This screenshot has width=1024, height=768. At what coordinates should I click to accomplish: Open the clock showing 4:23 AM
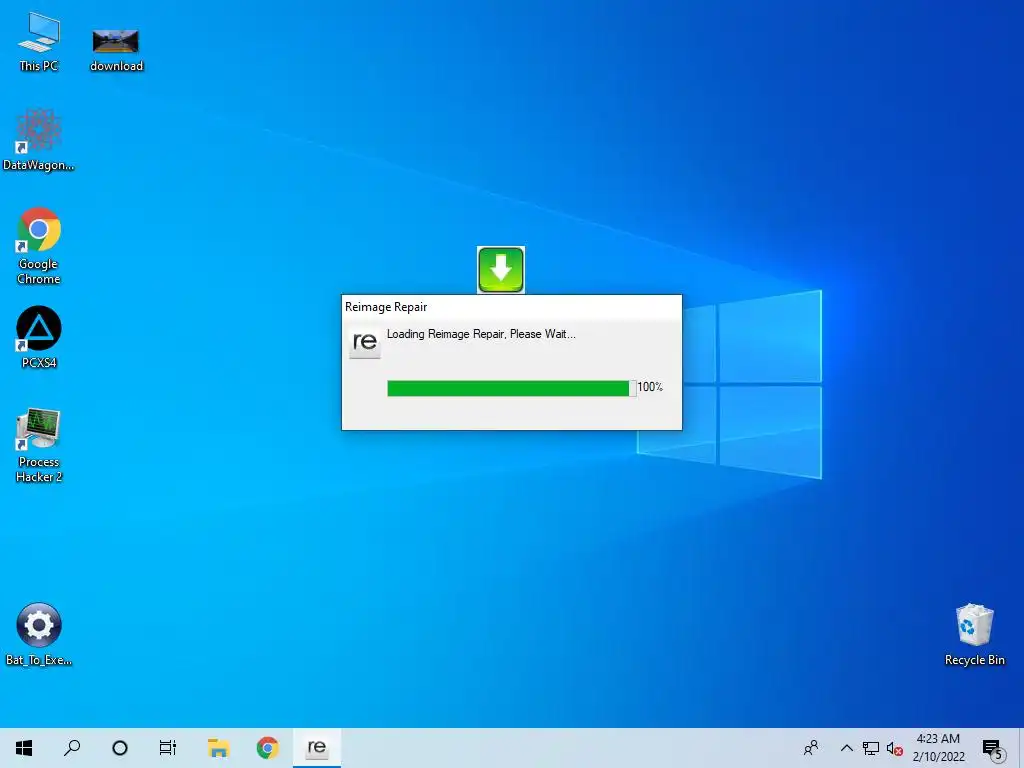click(938, 748)
